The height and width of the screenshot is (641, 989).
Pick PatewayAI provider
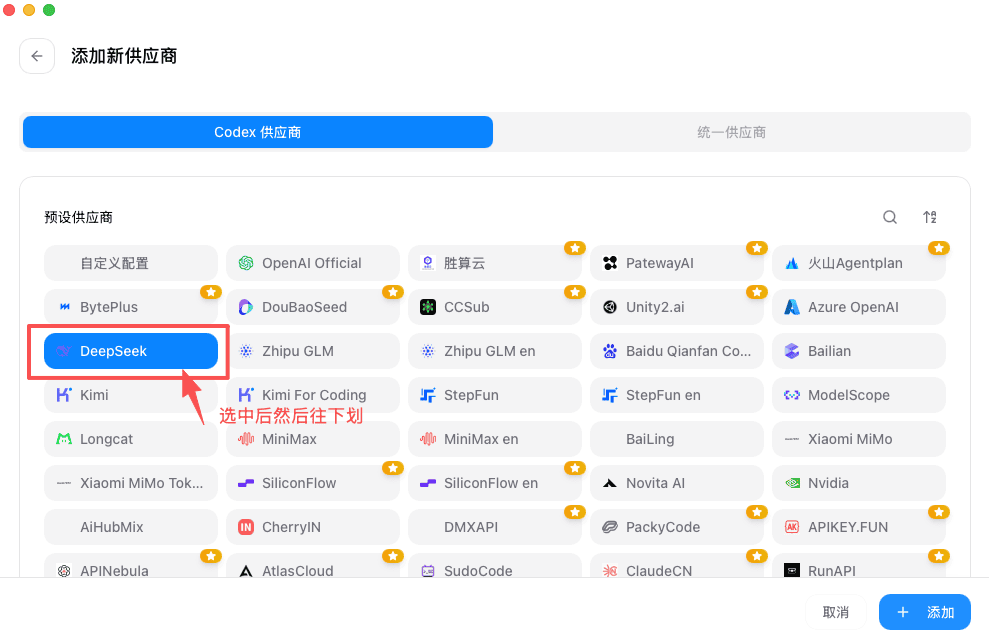tap(677, 263)
